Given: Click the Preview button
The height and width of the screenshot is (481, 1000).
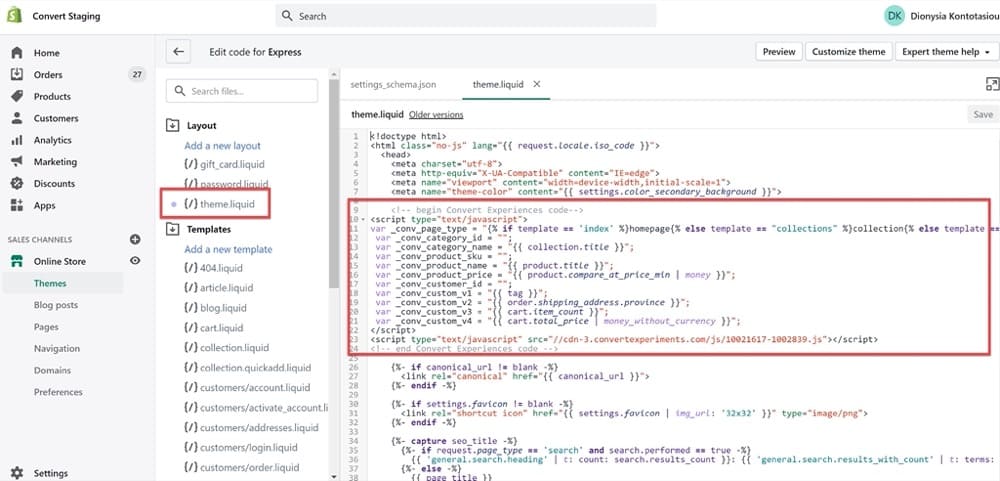Looking at the screenshot, I should tap(779, 52).
